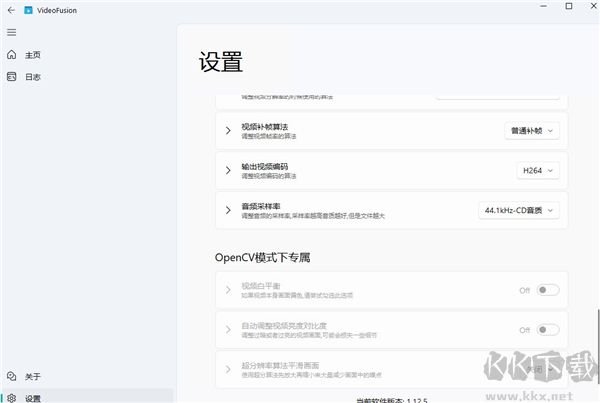Expand the 输出视频编码 card
Viewport: 600px width, 403px height.
coord(228,170)
